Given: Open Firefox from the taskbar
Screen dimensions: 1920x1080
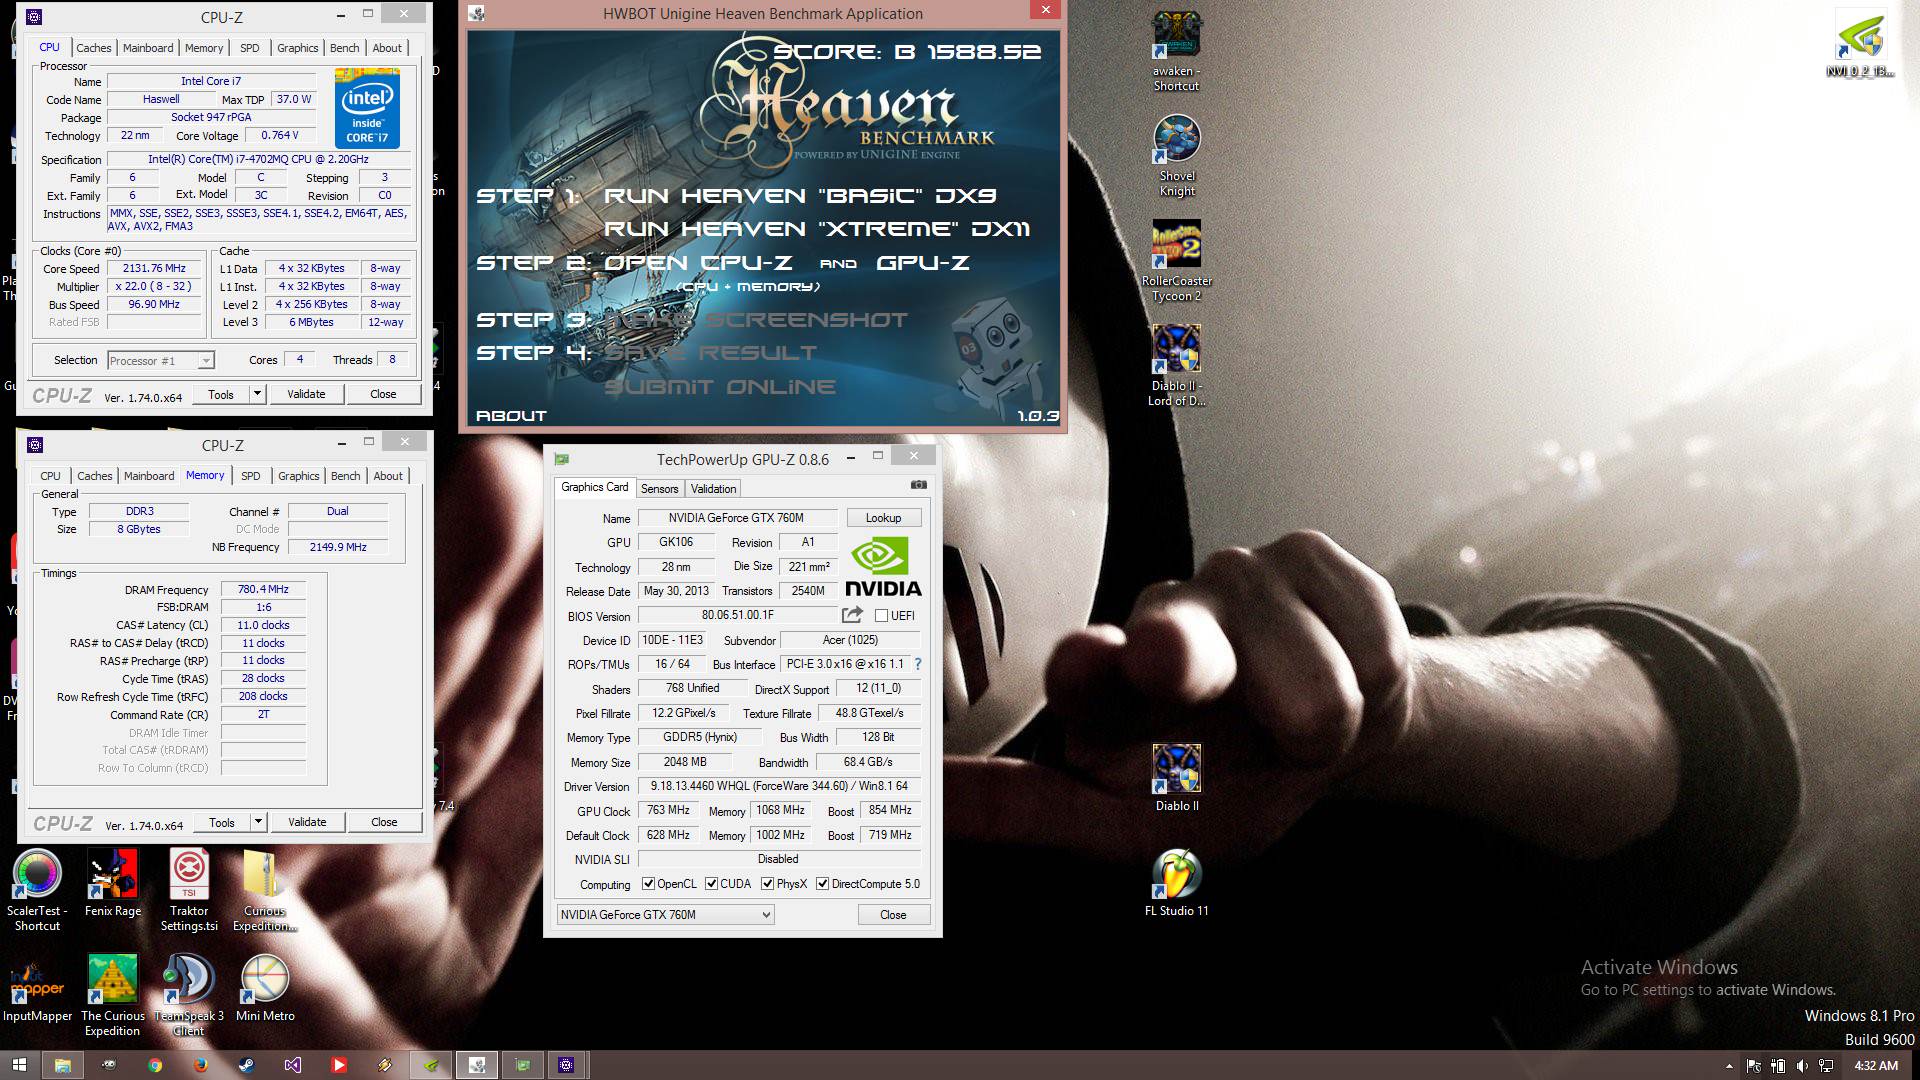Looking at the screenshot, I should pyautogui.click(x=200, y=1065).
